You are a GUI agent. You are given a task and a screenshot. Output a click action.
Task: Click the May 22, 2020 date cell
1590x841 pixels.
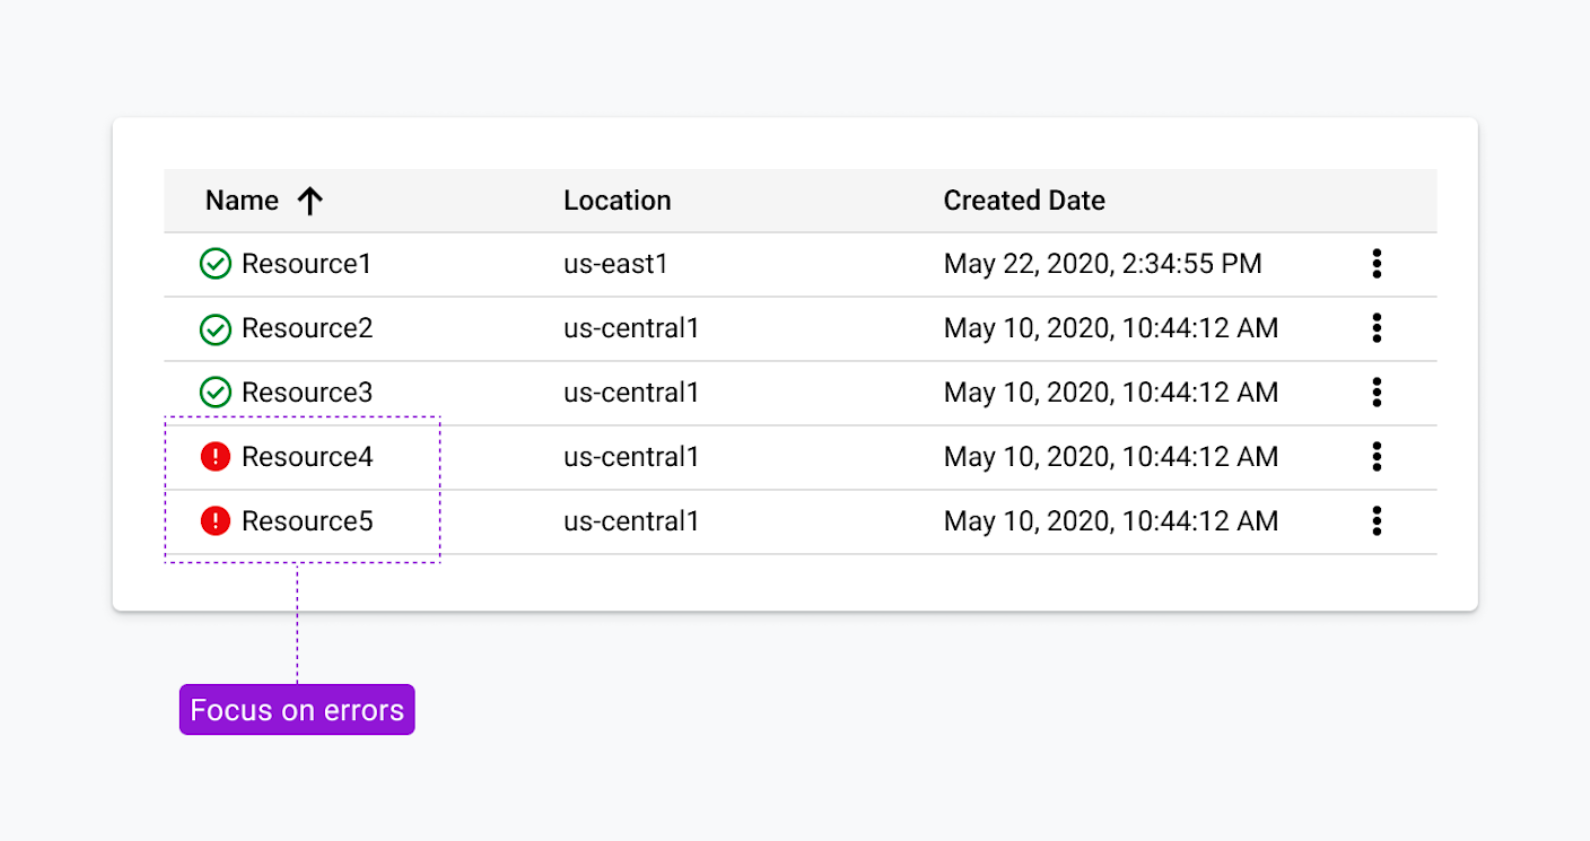pos(1102,264)
